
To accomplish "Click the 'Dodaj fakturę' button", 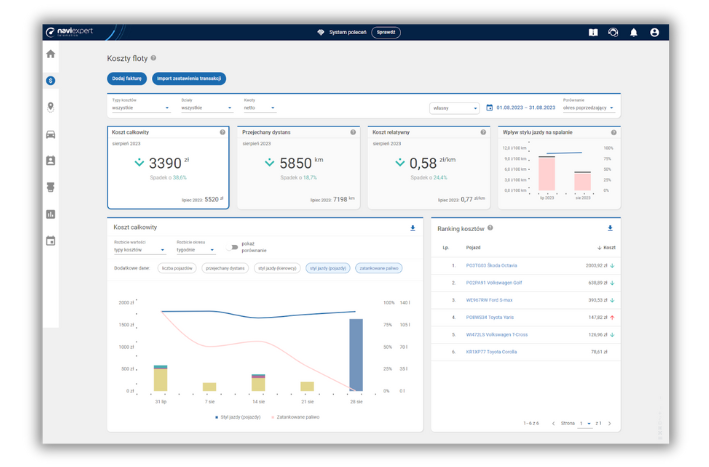I will (126, 78).
